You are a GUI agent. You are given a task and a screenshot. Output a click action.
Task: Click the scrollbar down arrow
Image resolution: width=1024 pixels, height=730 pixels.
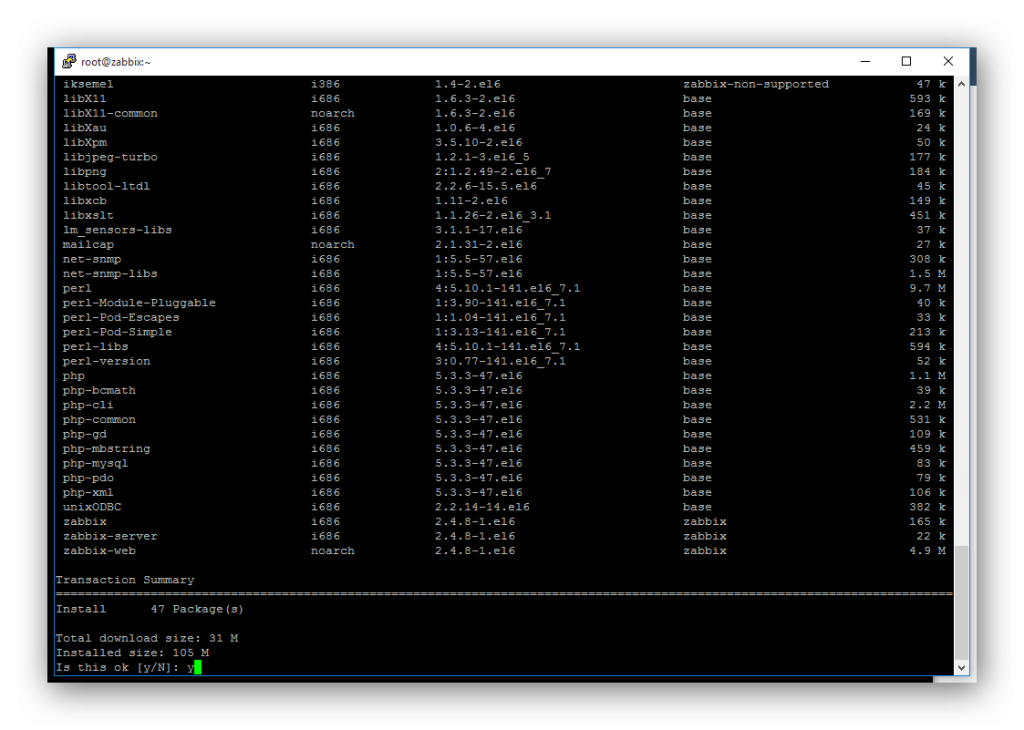coord(961,667)
